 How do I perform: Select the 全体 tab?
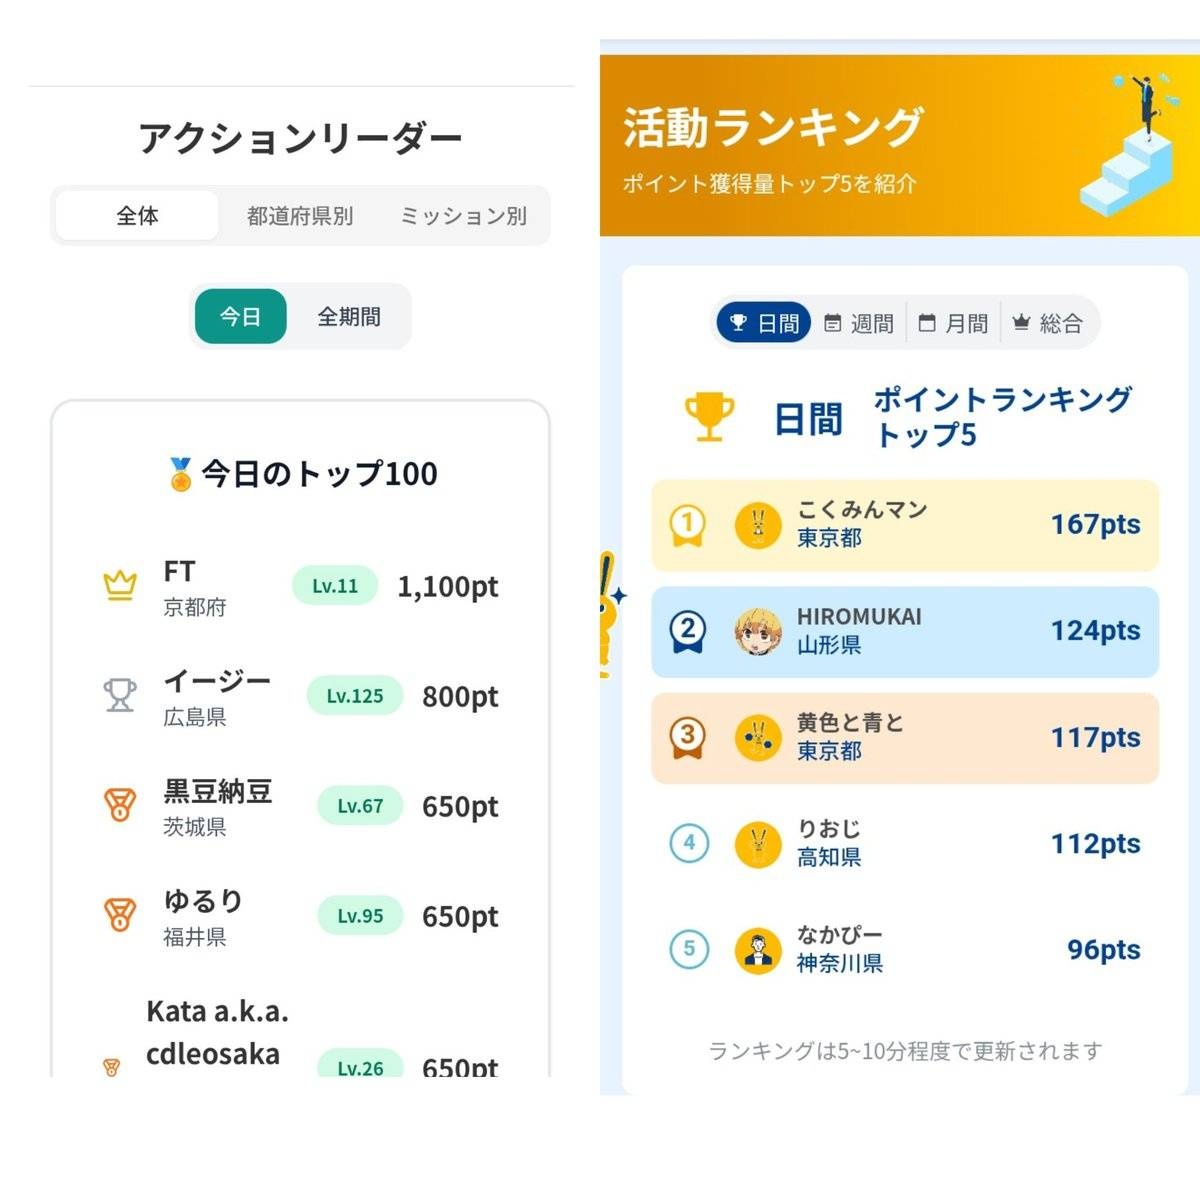137,216
